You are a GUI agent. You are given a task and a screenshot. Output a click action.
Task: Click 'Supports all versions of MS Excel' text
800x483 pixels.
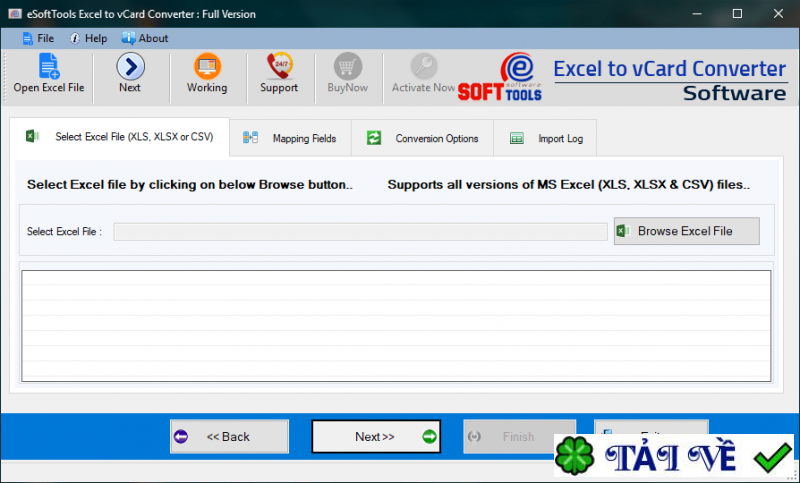tap(568, 185)
